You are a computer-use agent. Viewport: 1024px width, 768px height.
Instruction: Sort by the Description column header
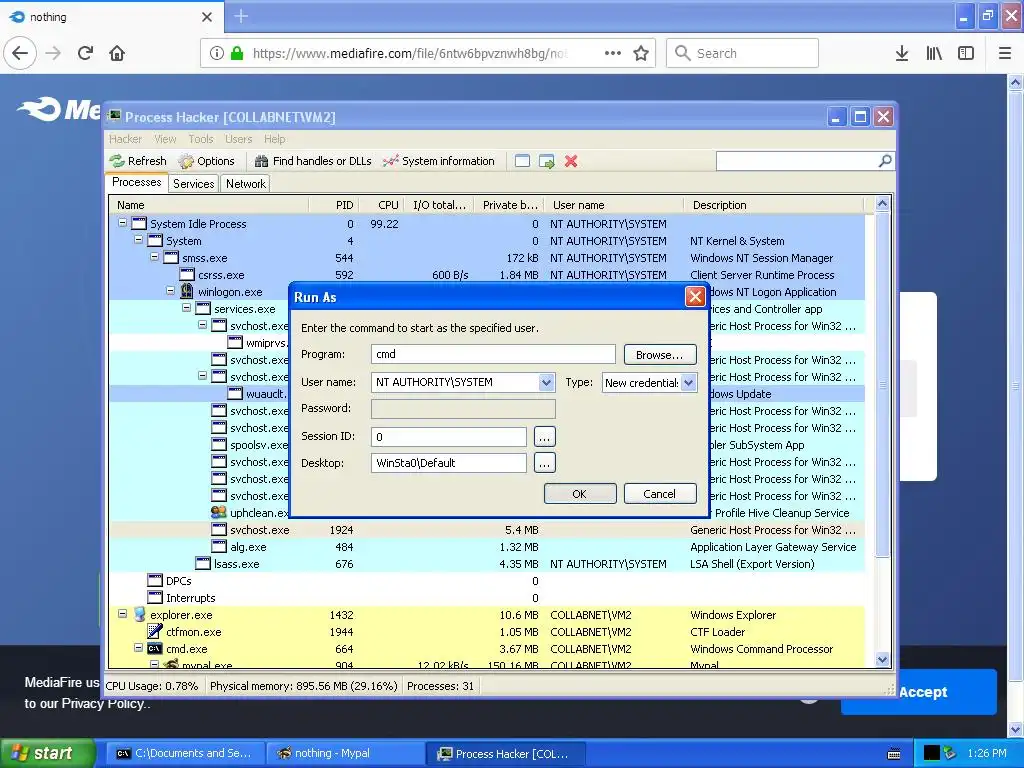(774, 205)
